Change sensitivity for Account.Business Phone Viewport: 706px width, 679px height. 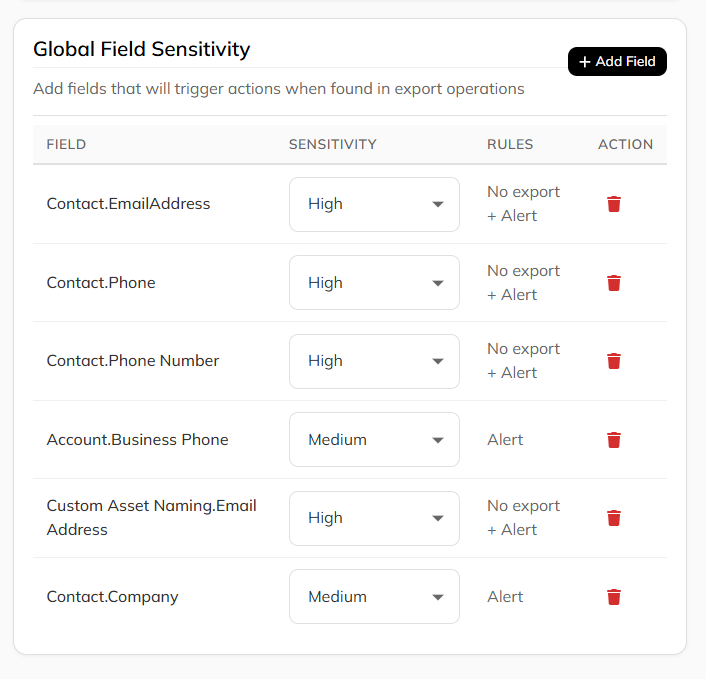click(374, 440)
